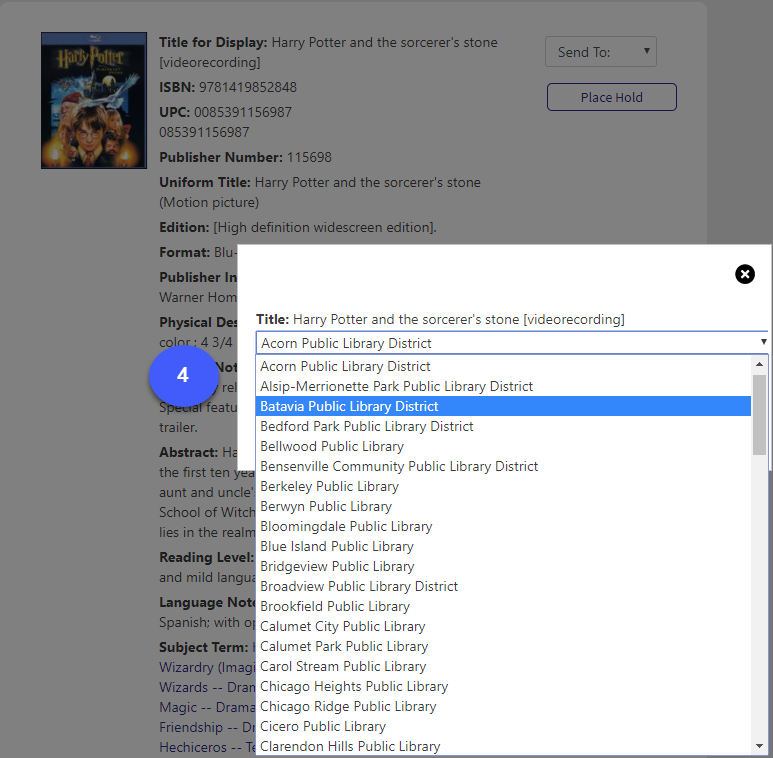
Task: Open the Friendship subject term link
Action: [207, 727]
